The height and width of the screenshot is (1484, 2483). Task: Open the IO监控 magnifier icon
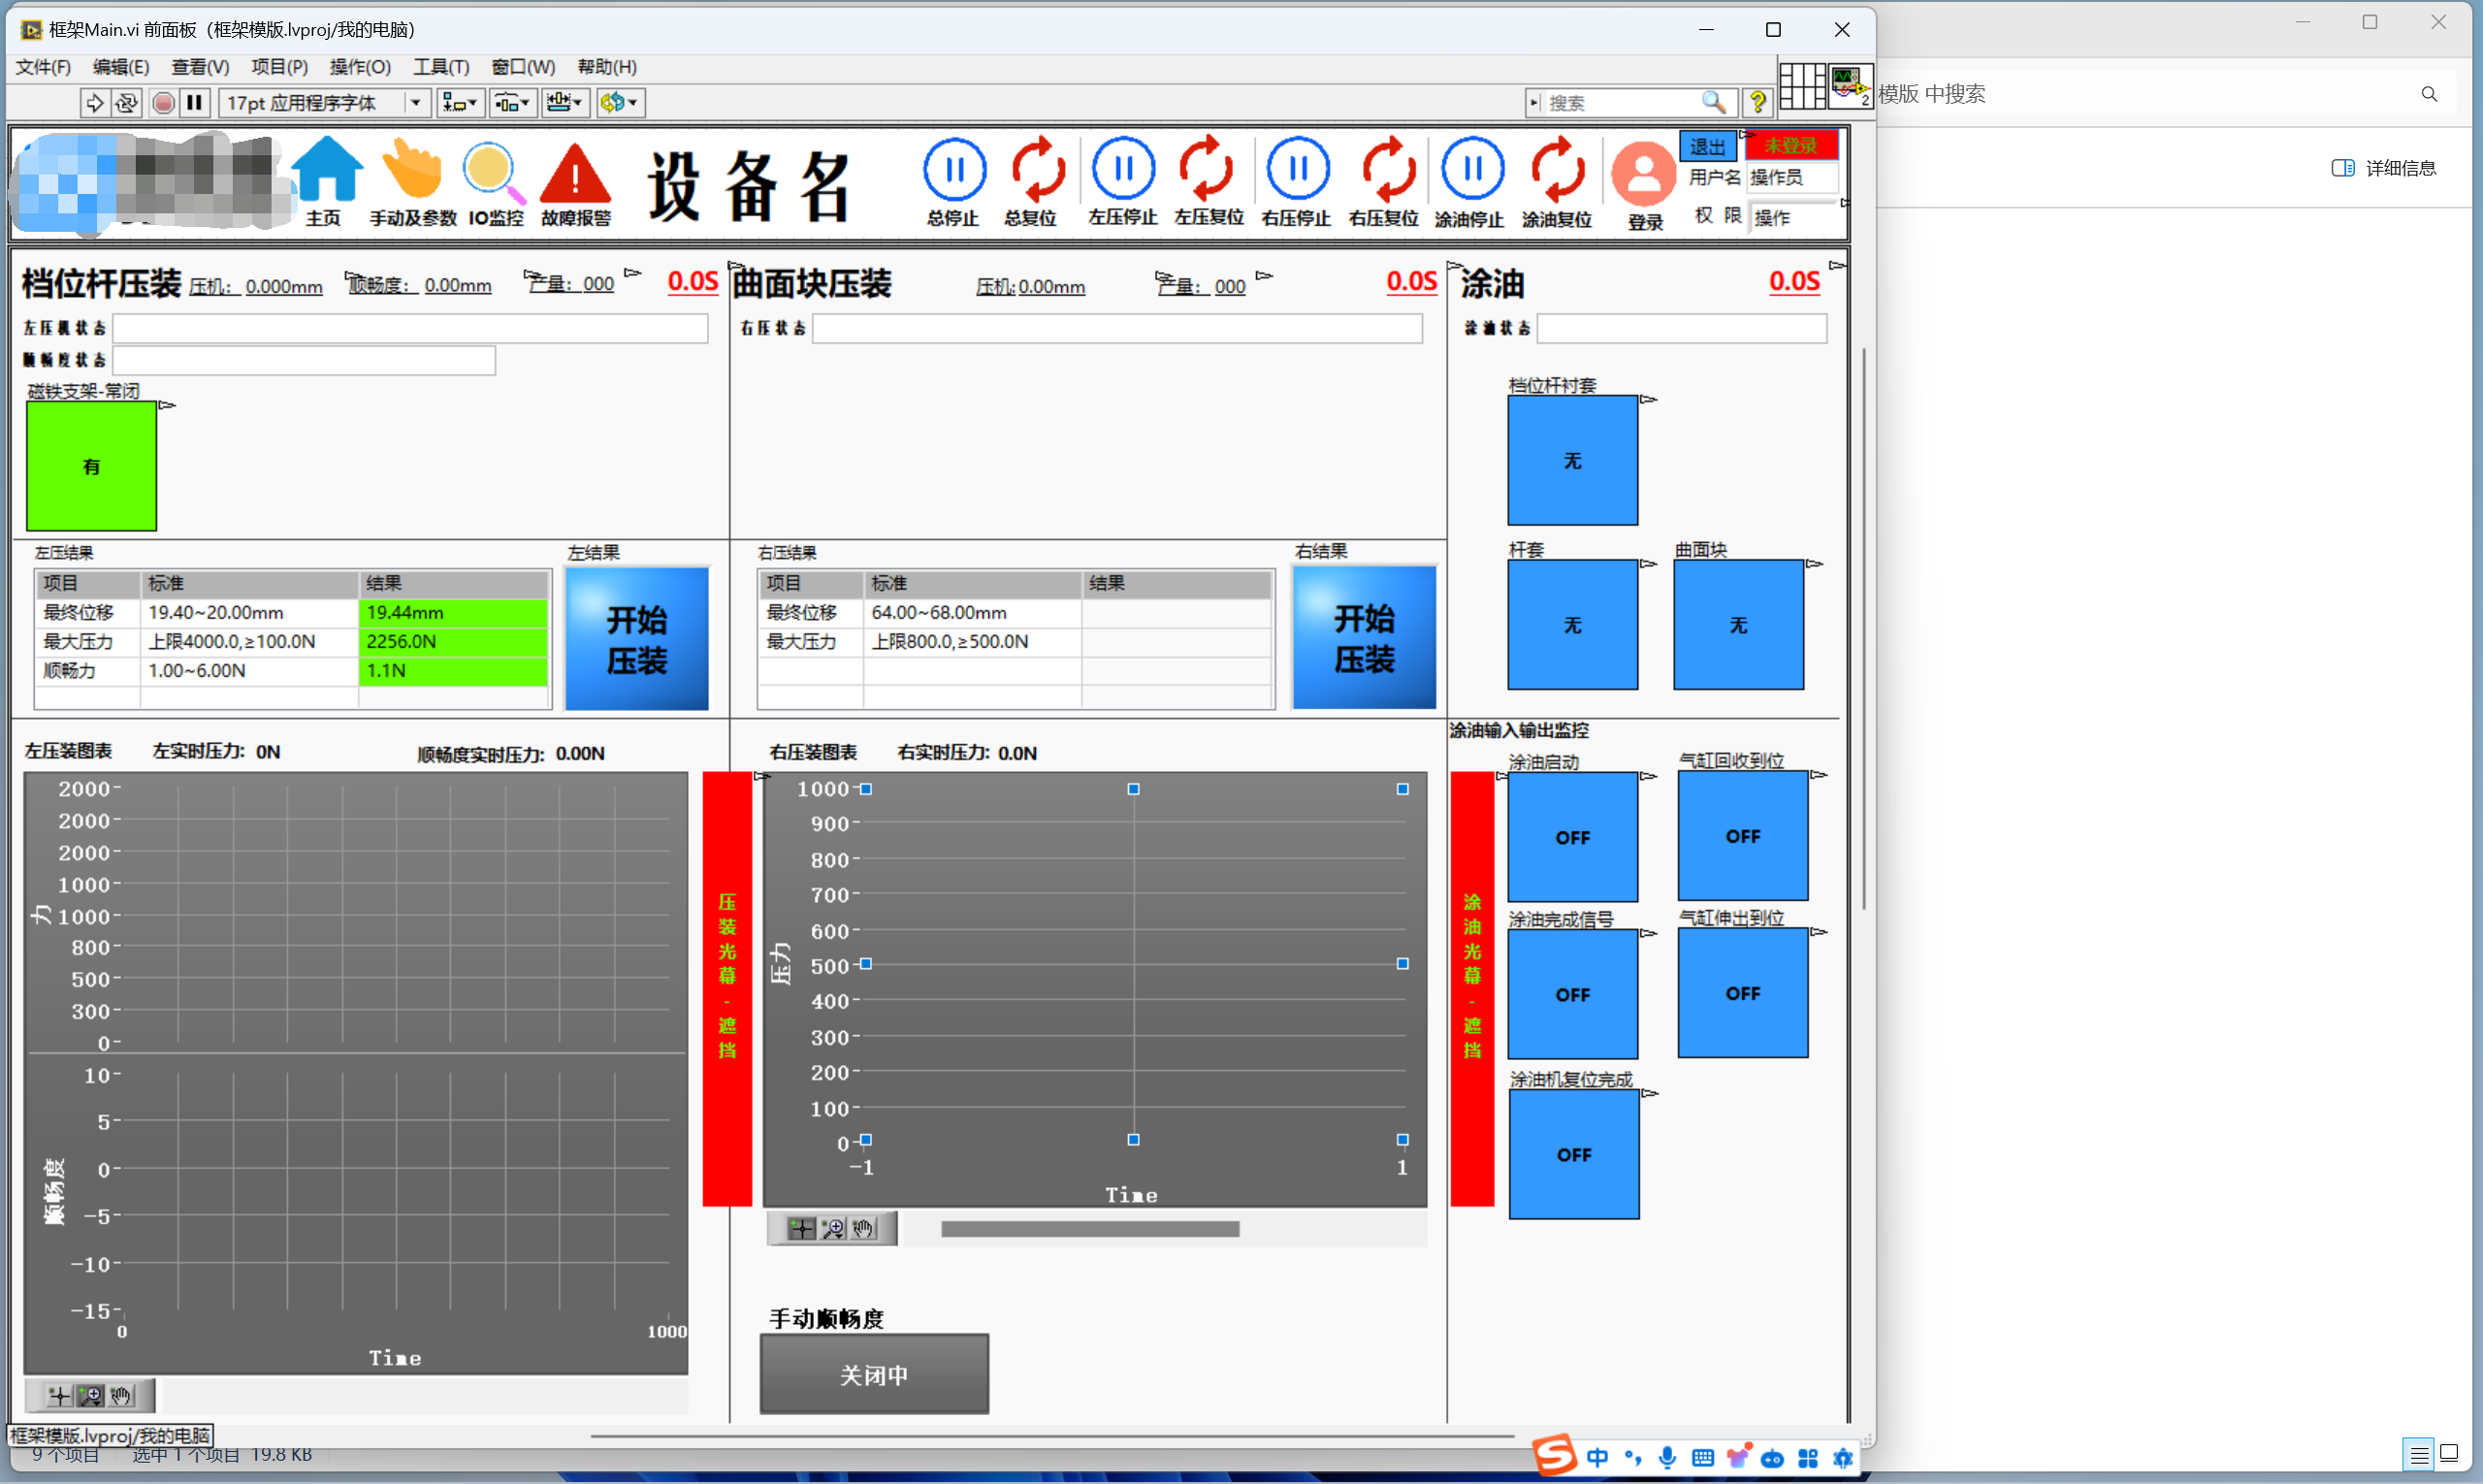493,172
